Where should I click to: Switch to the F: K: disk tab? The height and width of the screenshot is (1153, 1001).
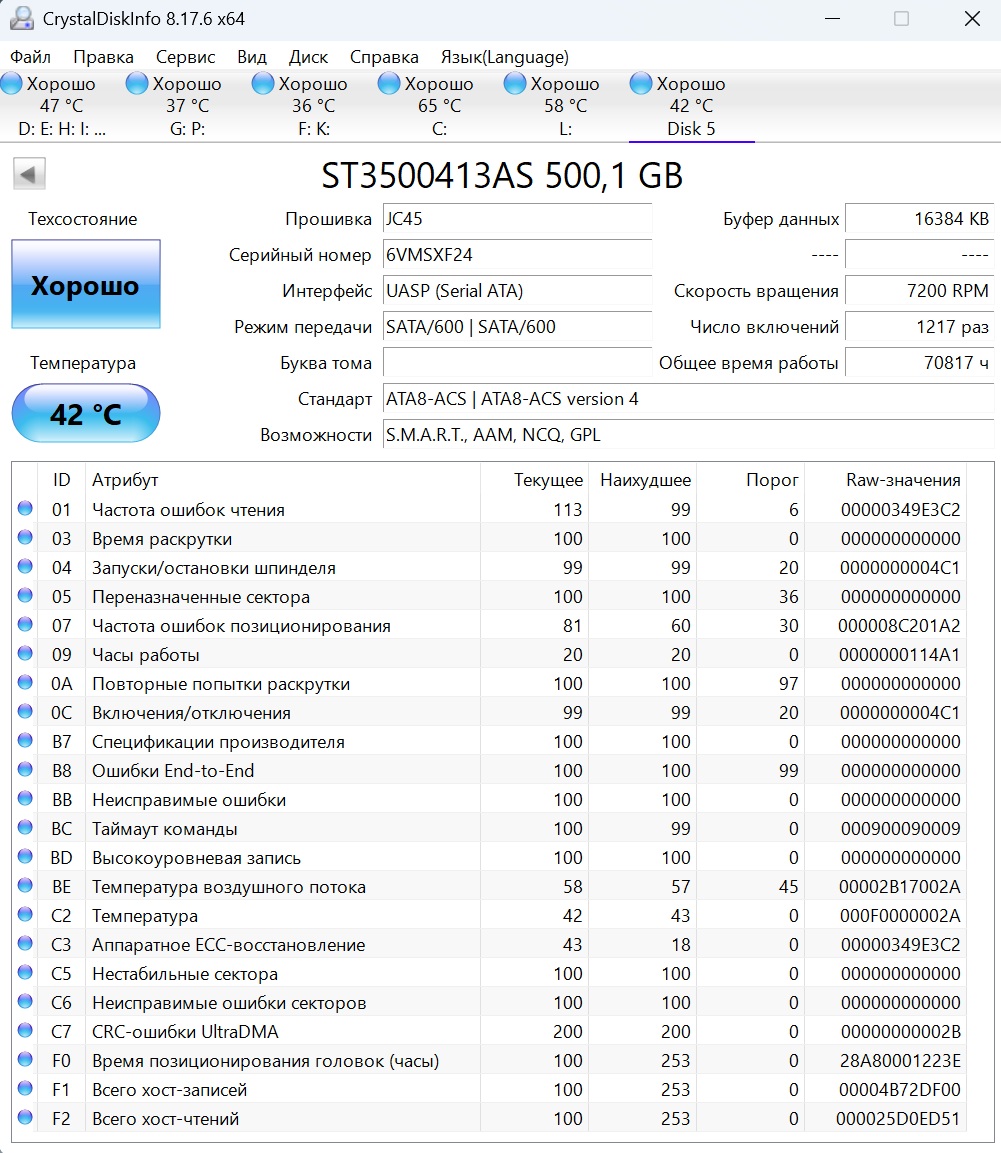(x=314, y=106)
